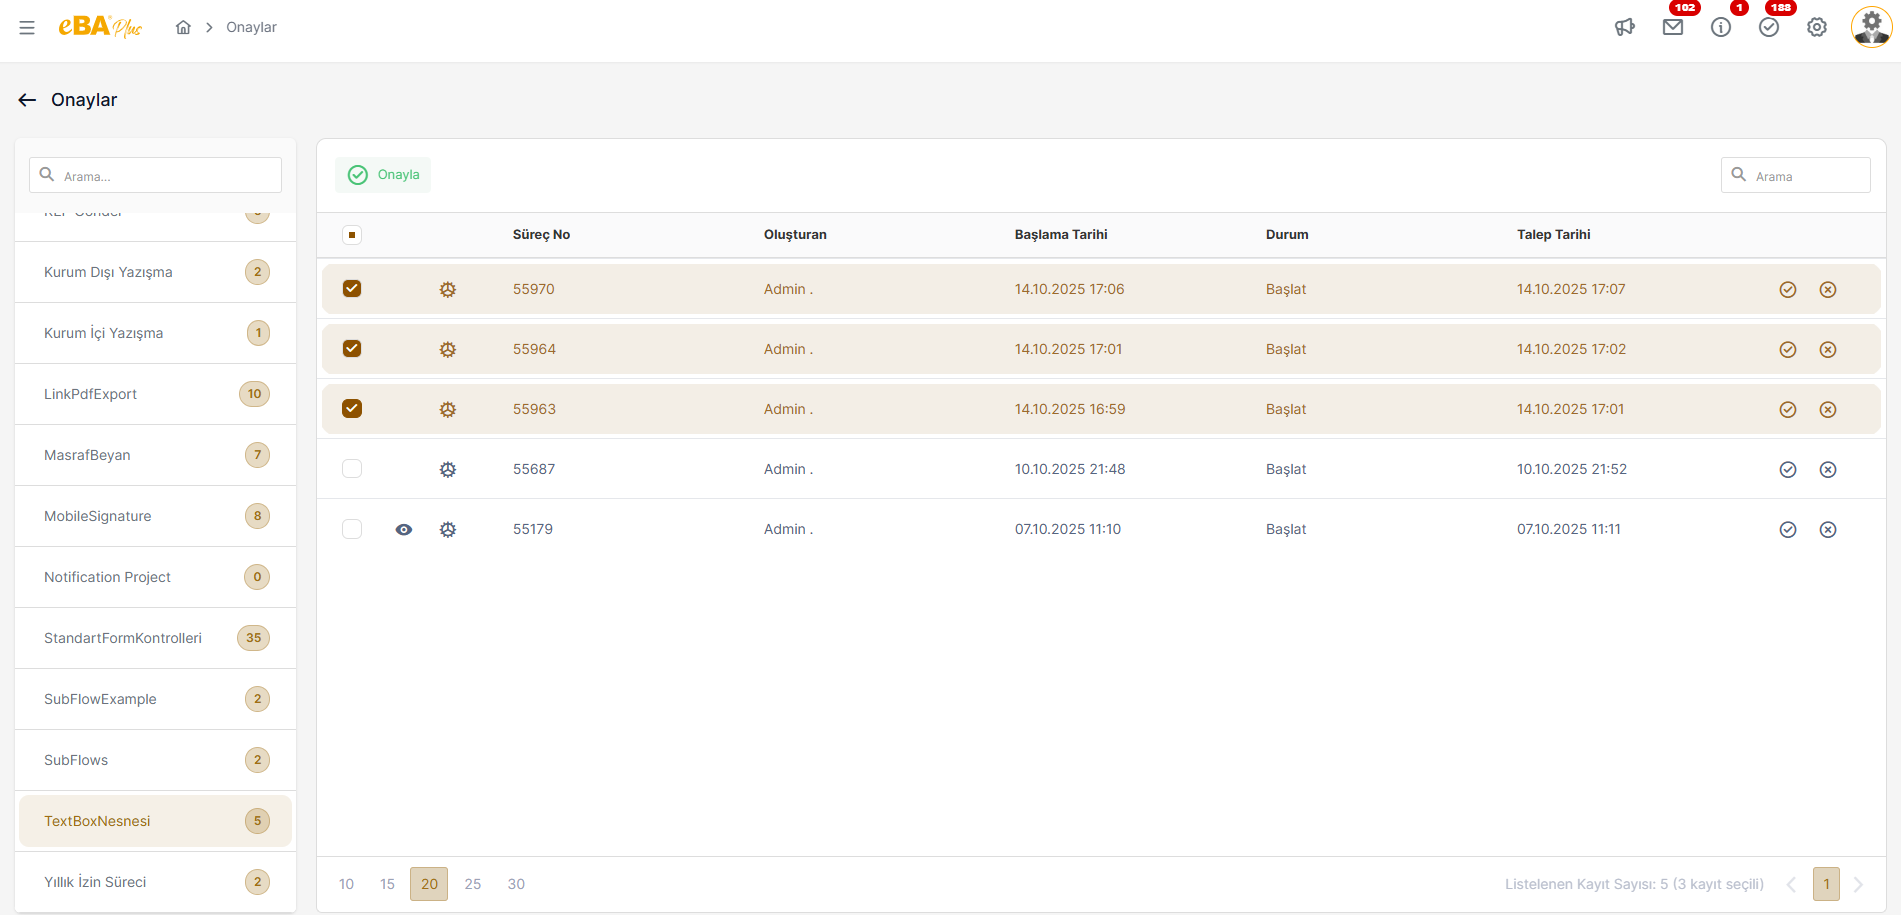This screenshot has width=1901, height=915.
Task: Toggle the select-all checkbox in table header
Action: coord(352,235)
